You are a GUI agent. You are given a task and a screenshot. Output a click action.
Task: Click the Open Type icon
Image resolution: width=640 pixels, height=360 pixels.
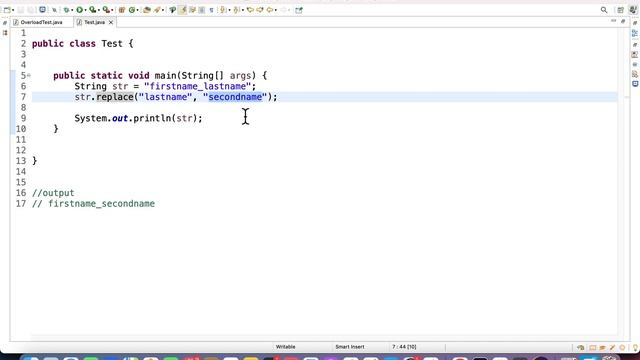147,10
